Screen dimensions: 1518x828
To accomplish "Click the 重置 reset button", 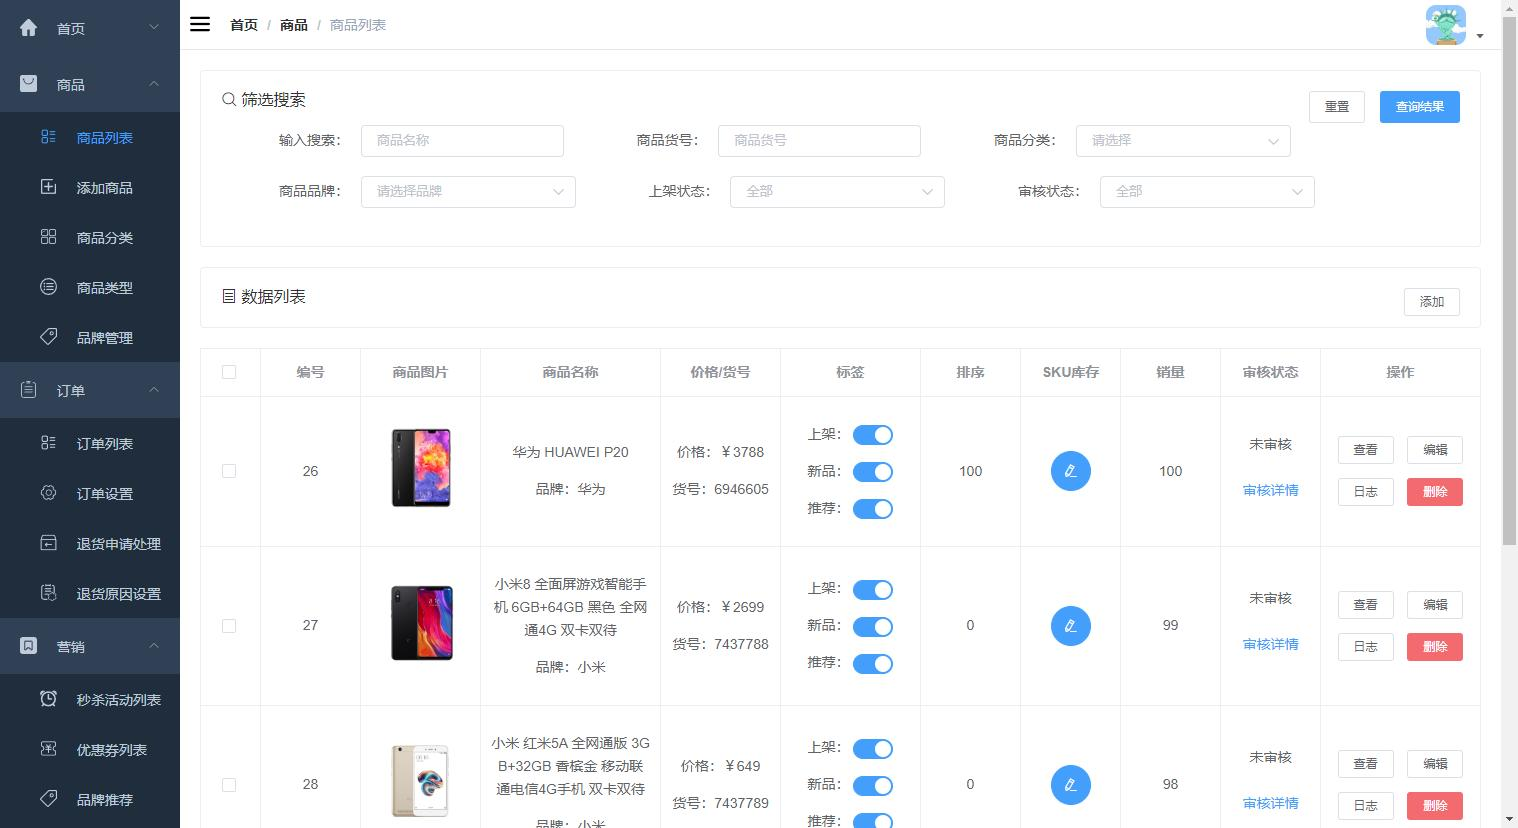I will (x=1337, y=107).
